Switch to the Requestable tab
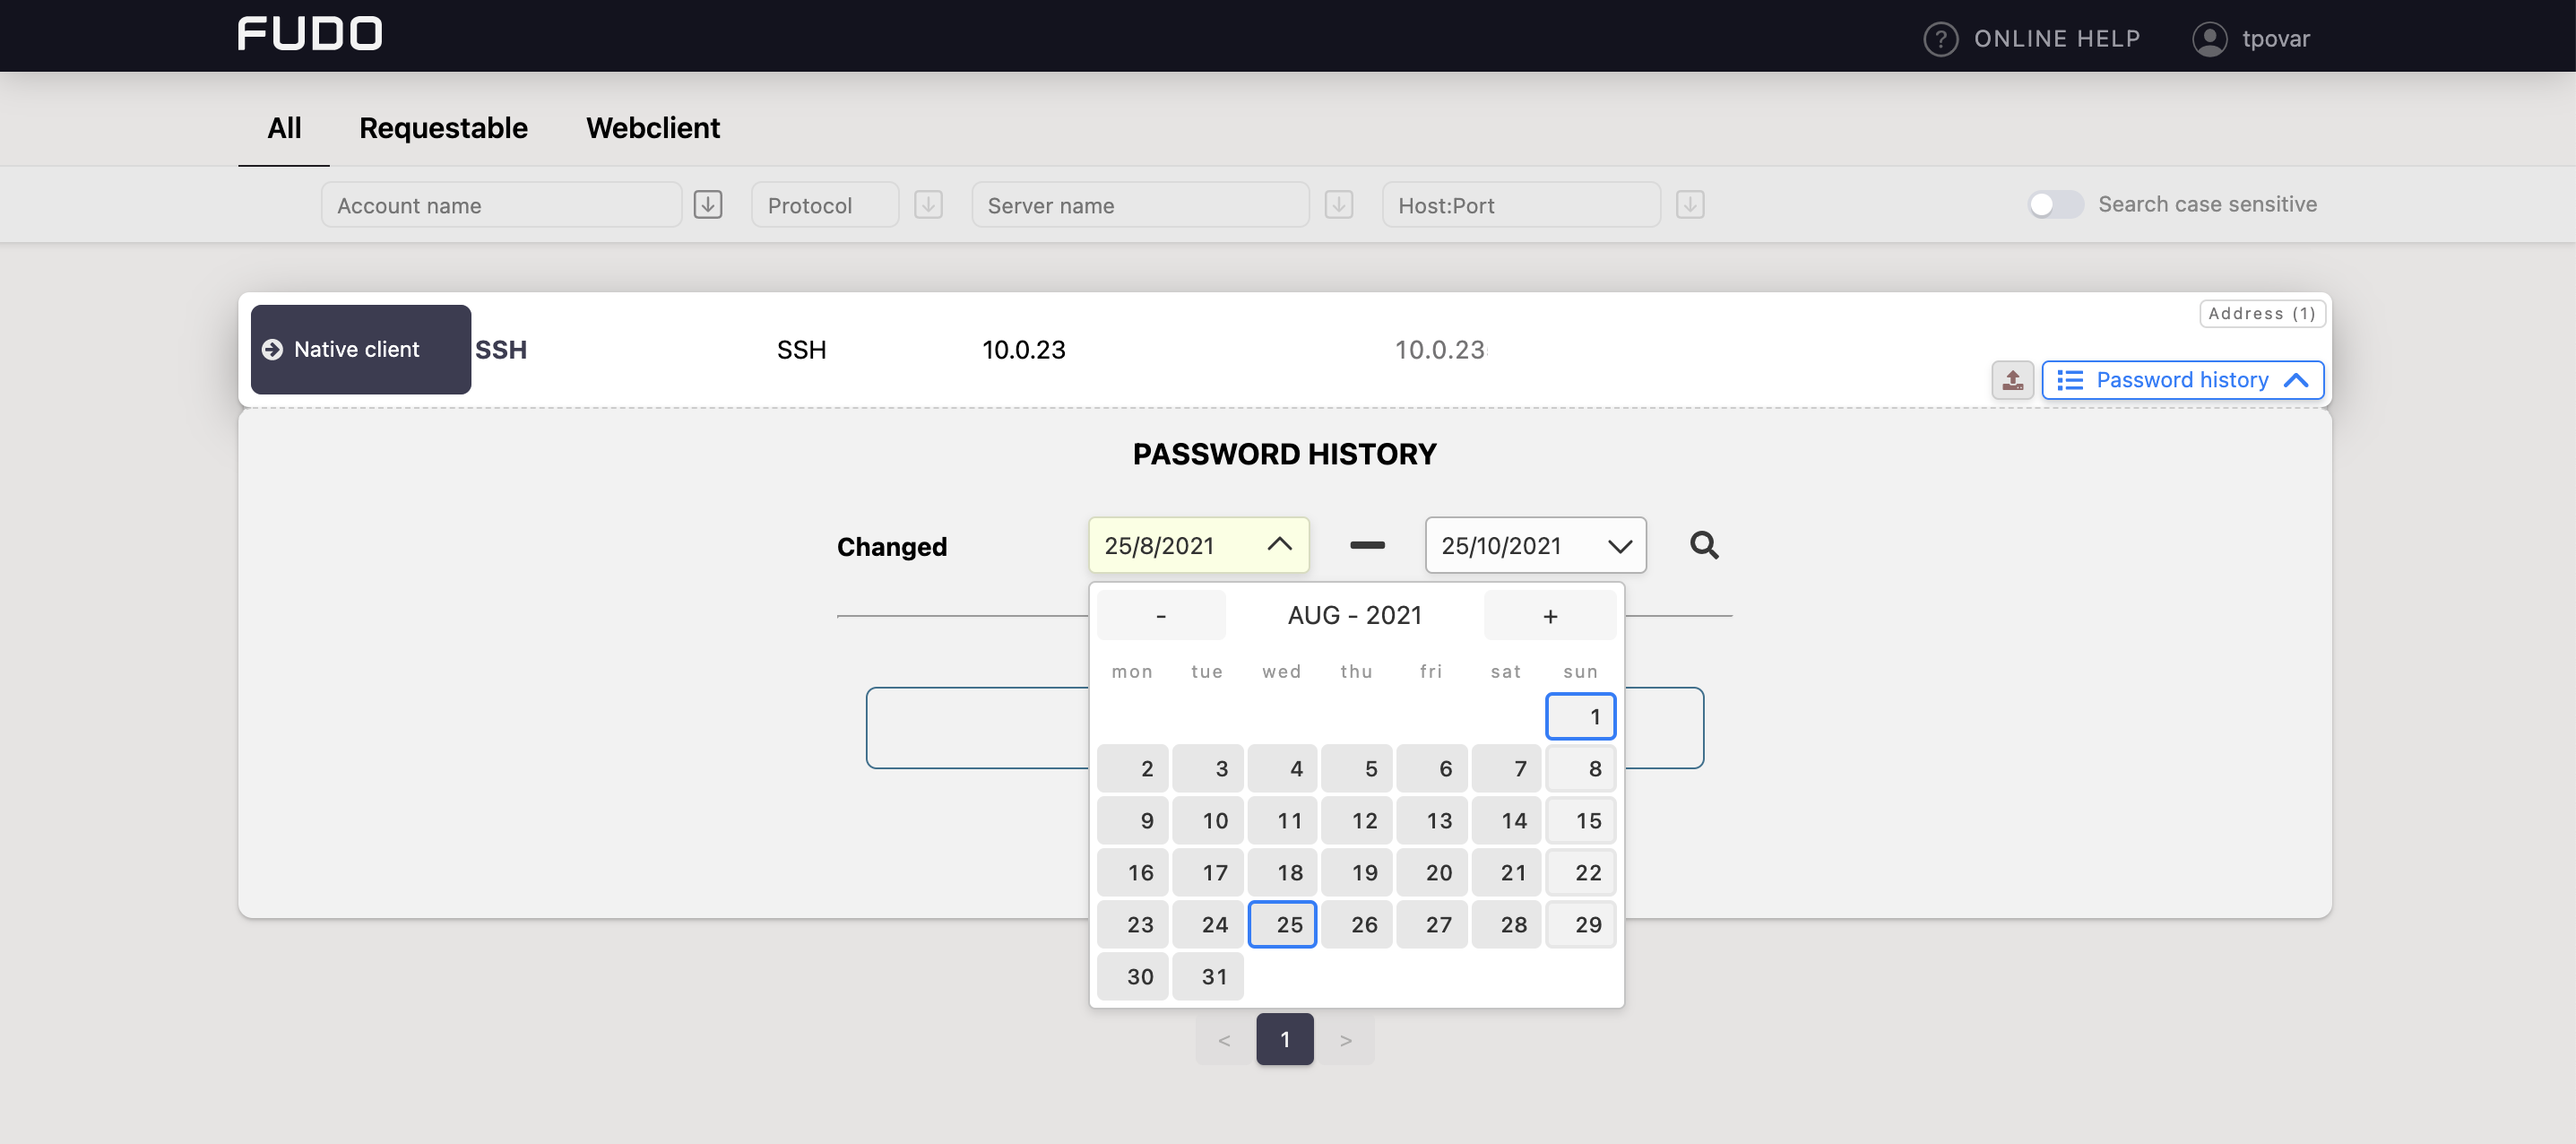The image size is (2576, 1144). pyautogui.click(x=443, y=128)
